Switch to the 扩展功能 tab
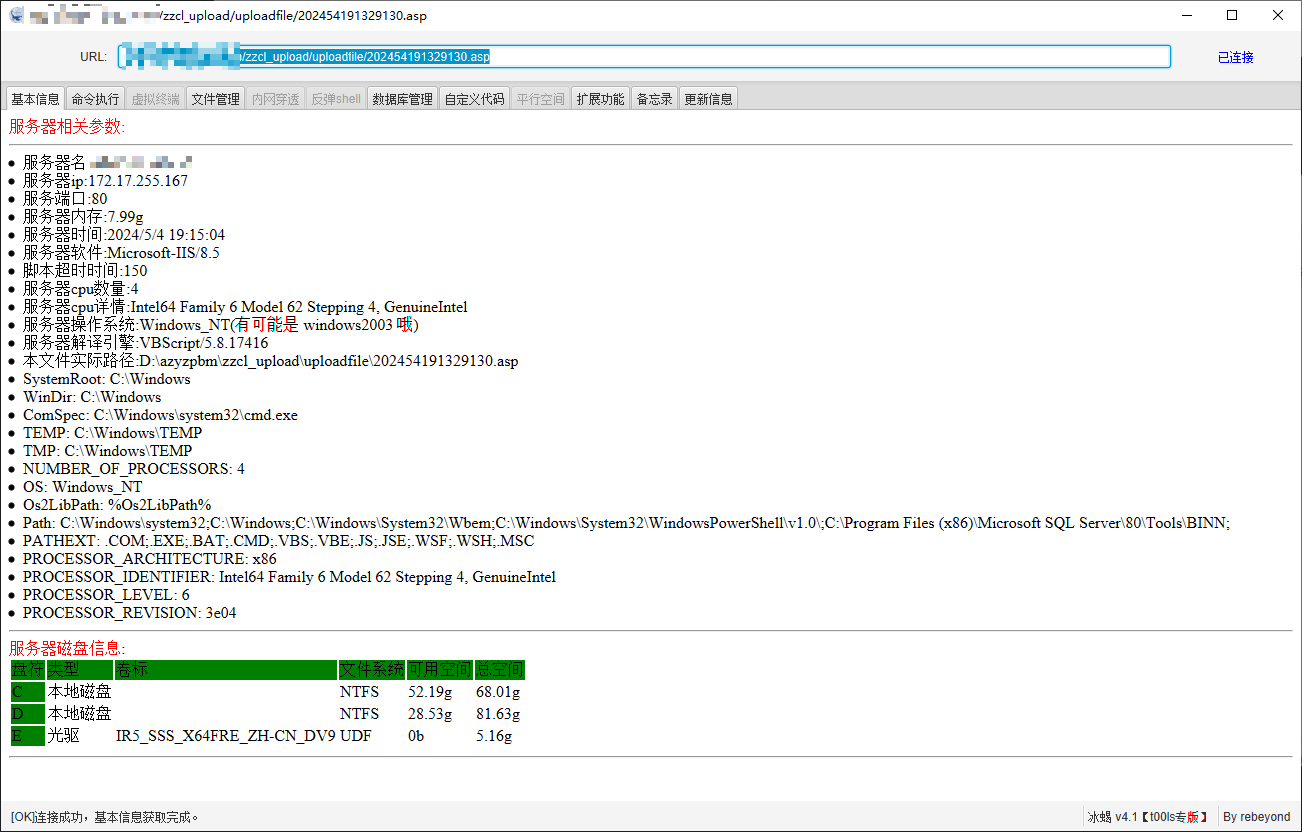 [x=600, y=99]
